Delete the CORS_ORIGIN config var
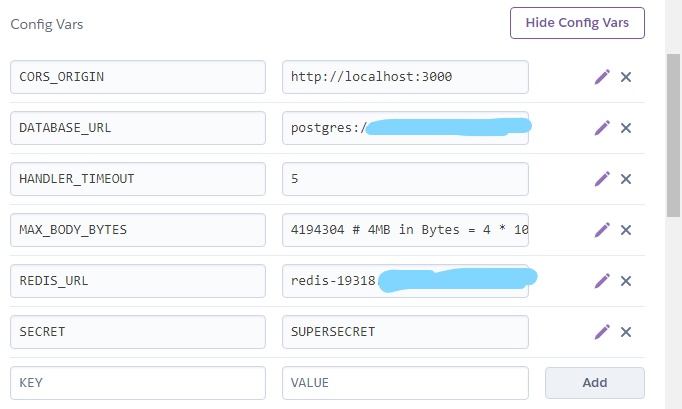 tap(626, 77)
